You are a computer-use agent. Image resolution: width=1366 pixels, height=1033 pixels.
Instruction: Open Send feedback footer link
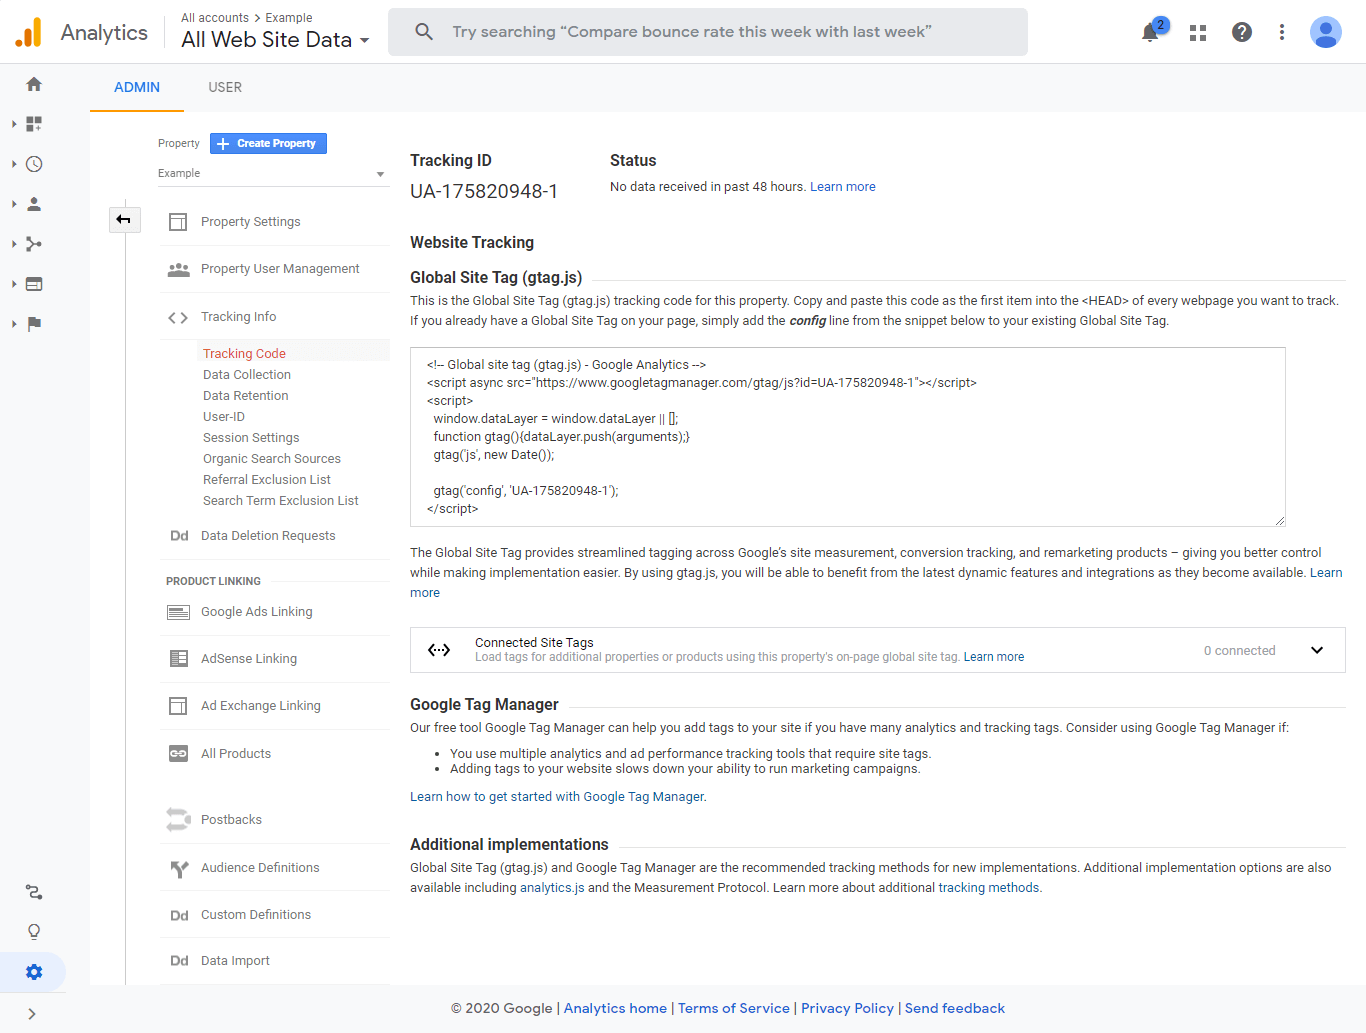pos(955,1008)
